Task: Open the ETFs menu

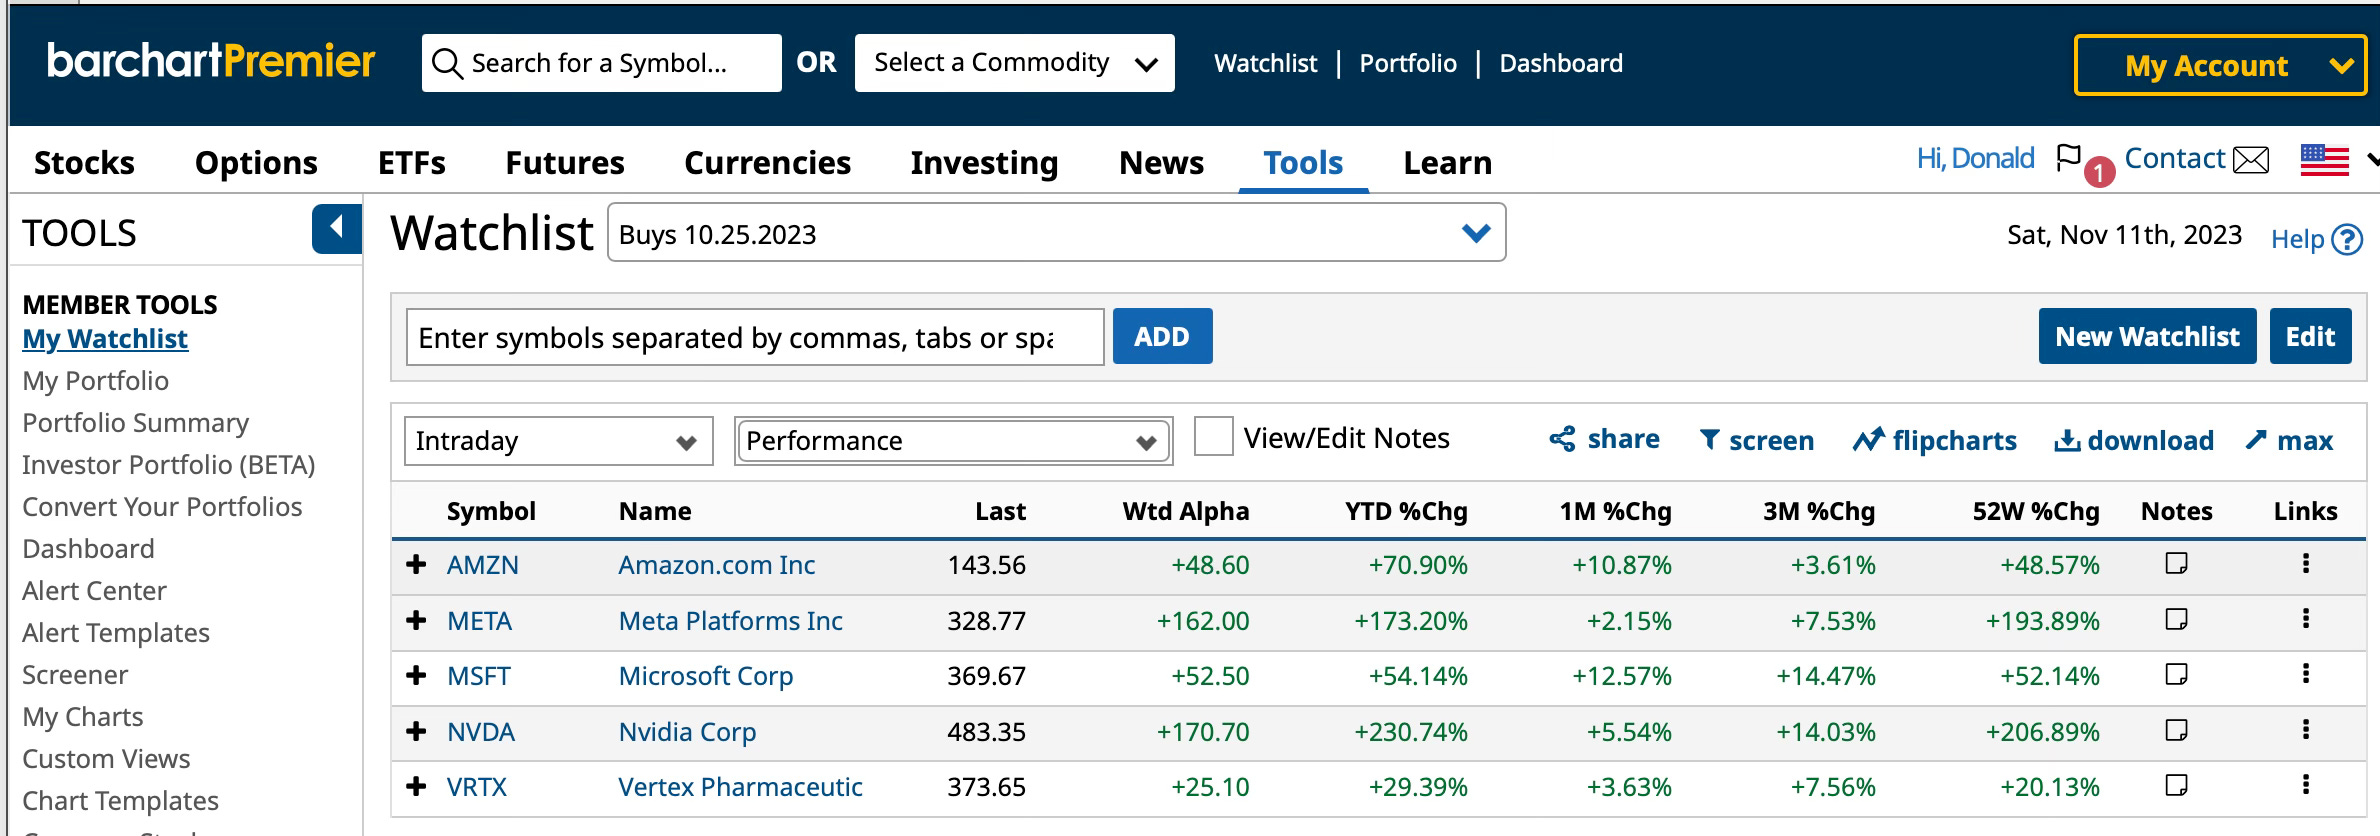Action: [x=411, y=162]
